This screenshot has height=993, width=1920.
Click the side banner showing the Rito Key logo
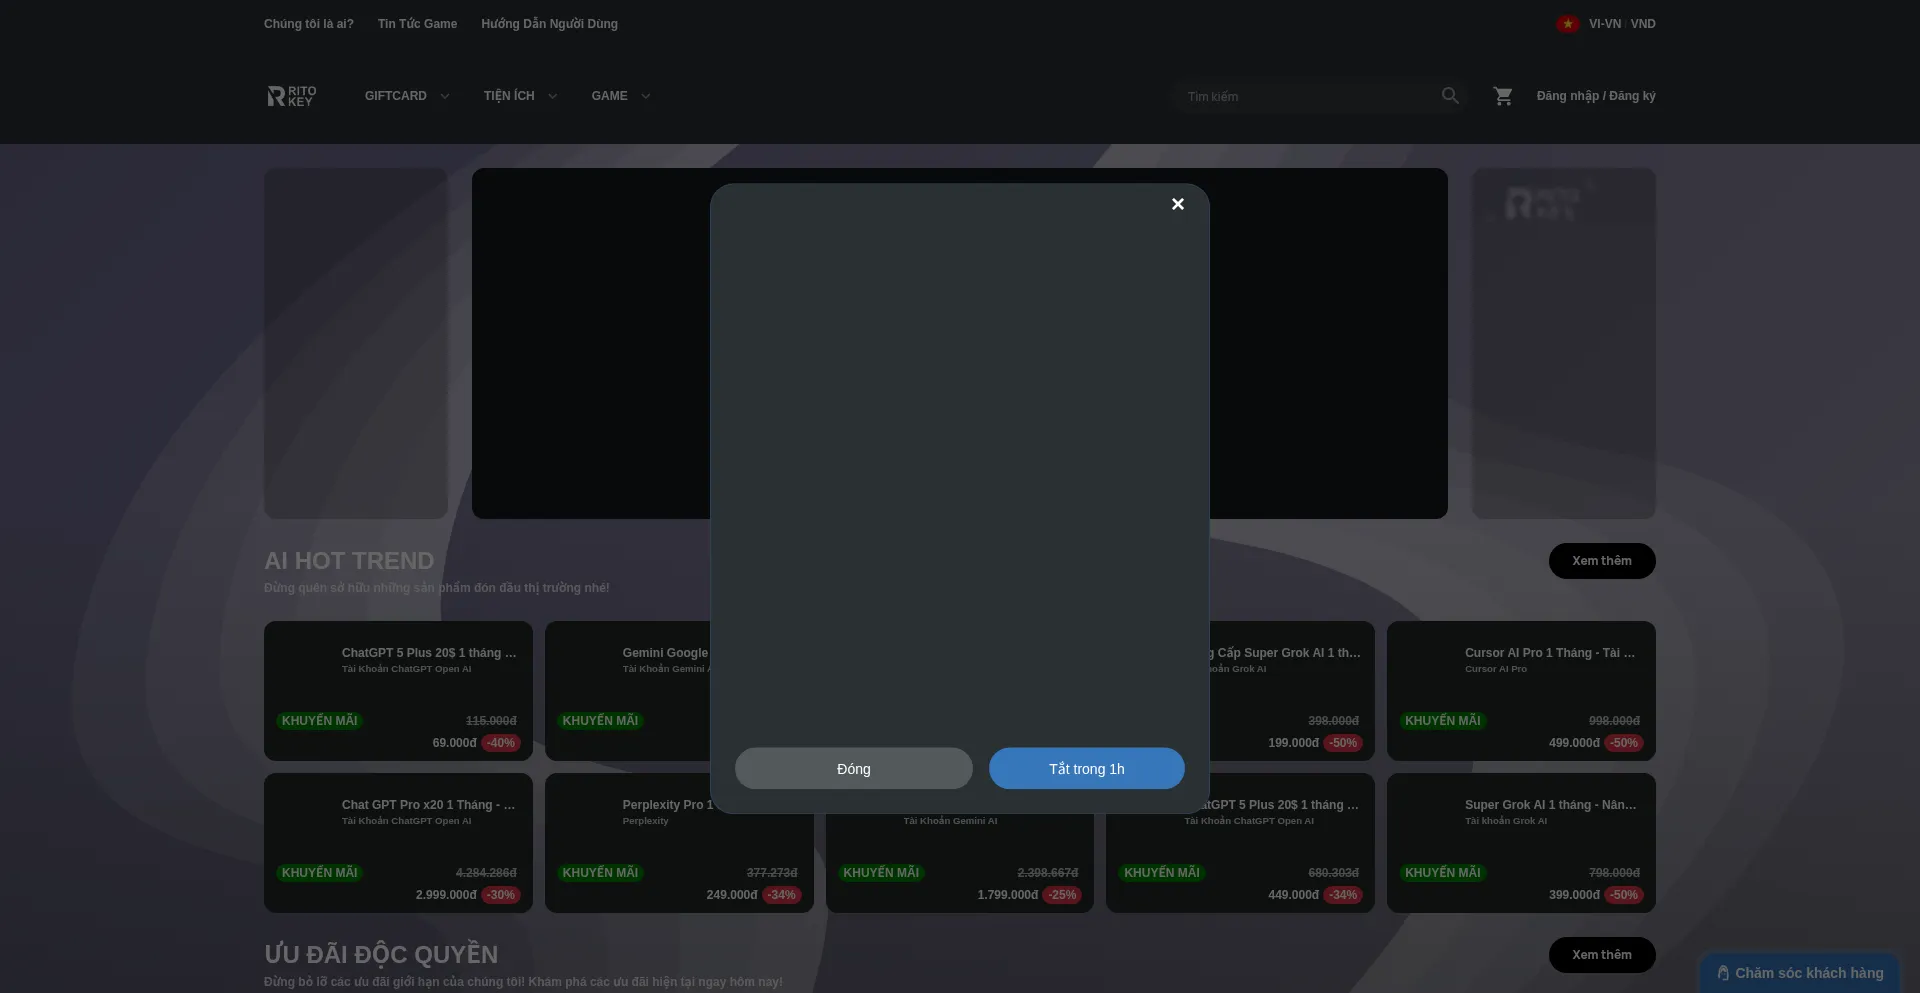(x=1564, y=343)
